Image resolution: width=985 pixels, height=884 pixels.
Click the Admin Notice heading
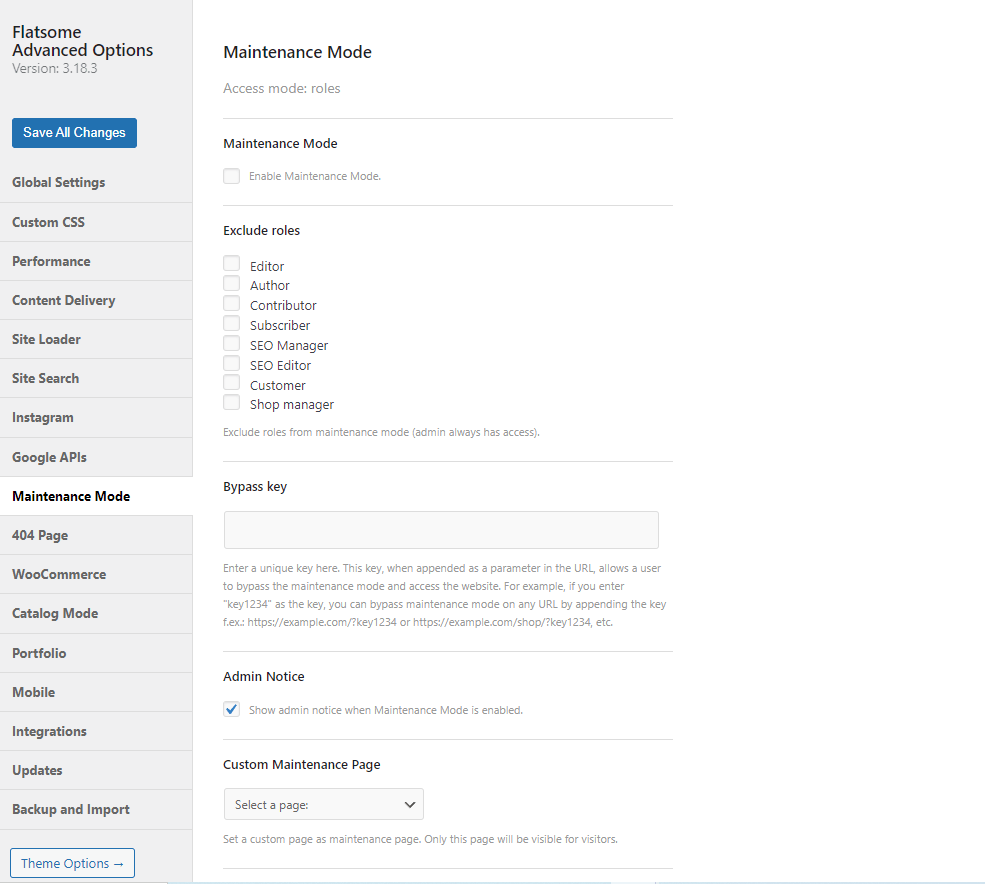(264, 677)
